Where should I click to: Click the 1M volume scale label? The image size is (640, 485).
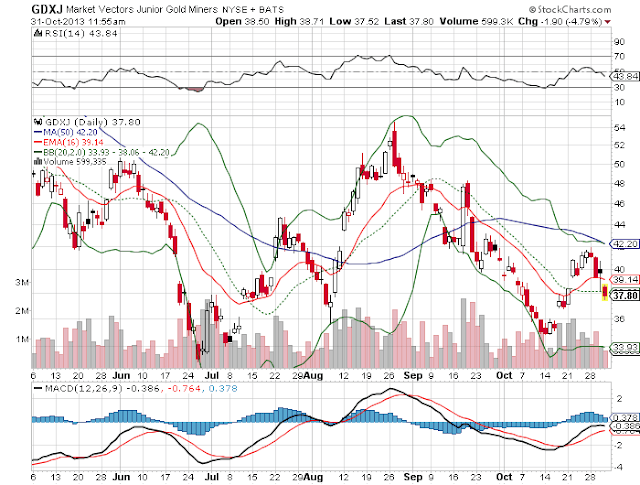click(22, 339)
